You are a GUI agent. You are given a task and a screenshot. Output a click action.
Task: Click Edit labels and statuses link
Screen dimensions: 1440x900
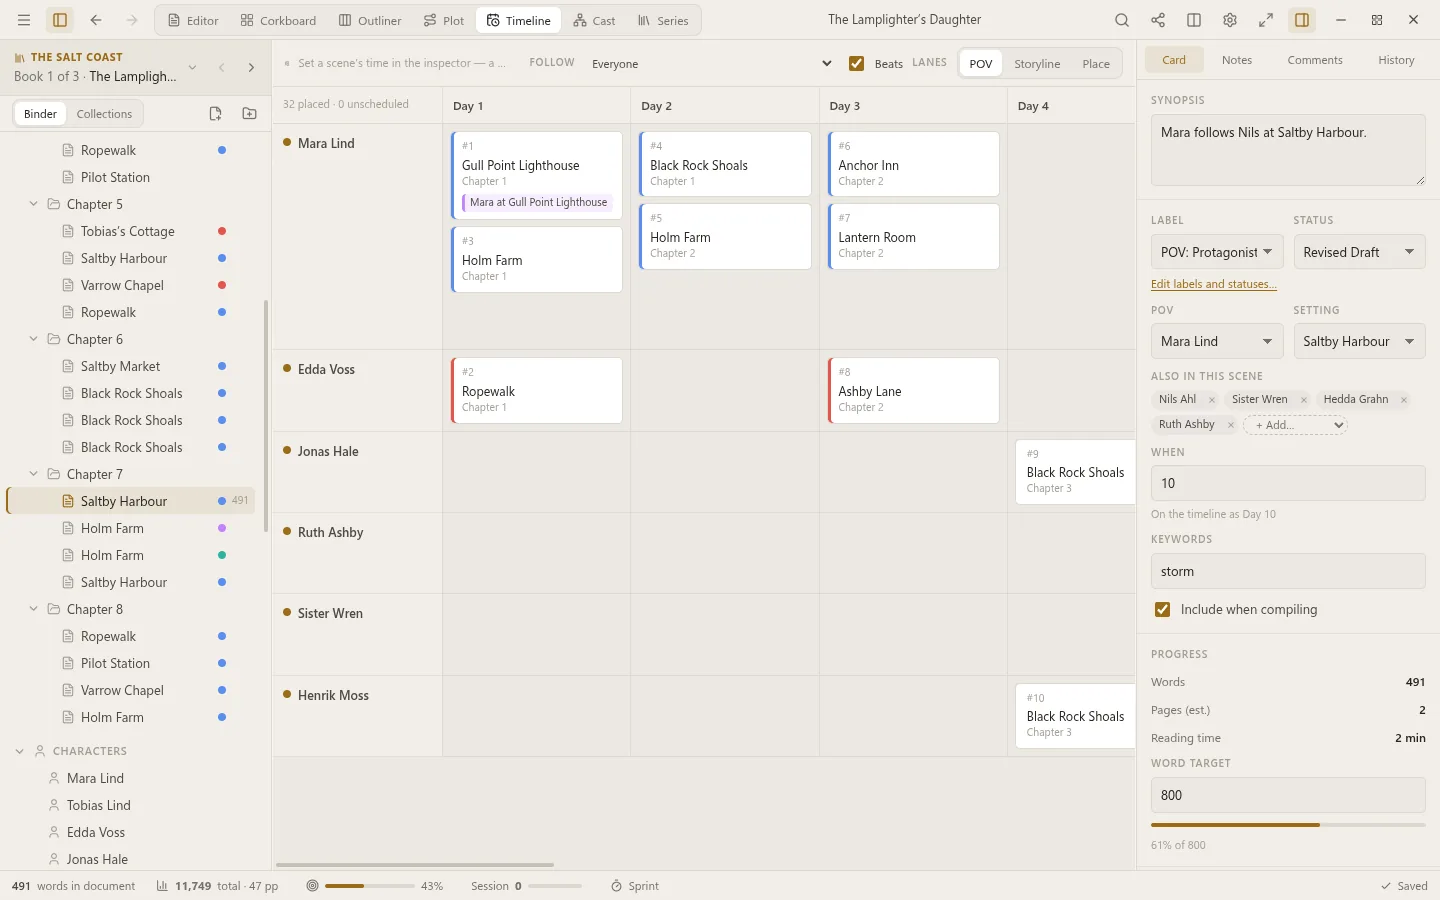click(1214, 284)
